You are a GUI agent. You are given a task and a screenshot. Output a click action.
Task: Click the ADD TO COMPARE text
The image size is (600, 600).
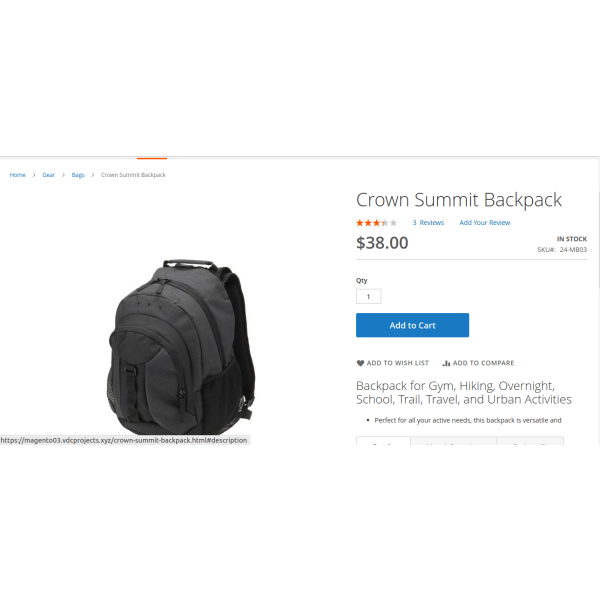(483, 363)
